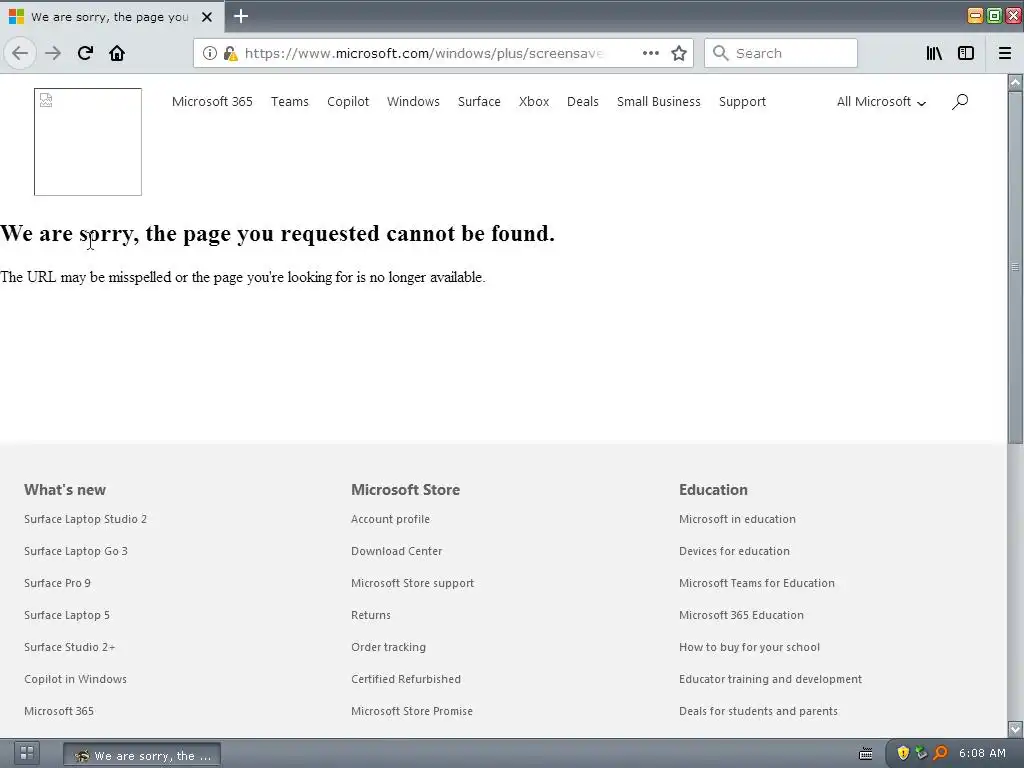Viewport: 1024px width, 768px height.
Task: Click the clock showing 6:08 AM
Action: click(982, 753)
